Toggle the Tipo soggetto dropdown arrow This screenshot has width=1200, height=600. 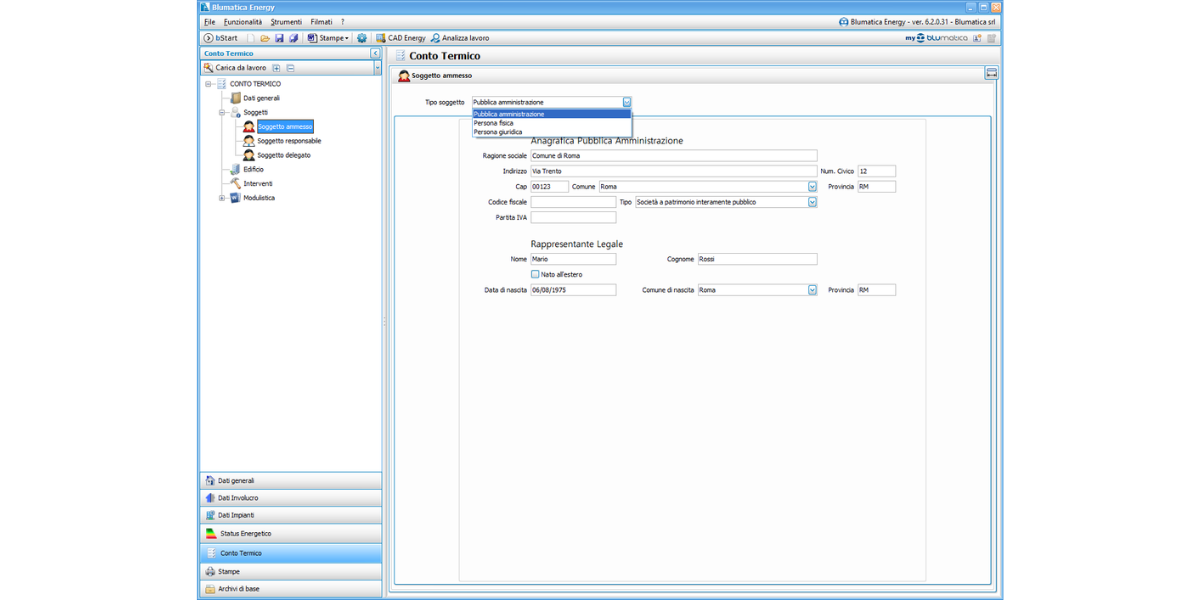tap(627, 102)
